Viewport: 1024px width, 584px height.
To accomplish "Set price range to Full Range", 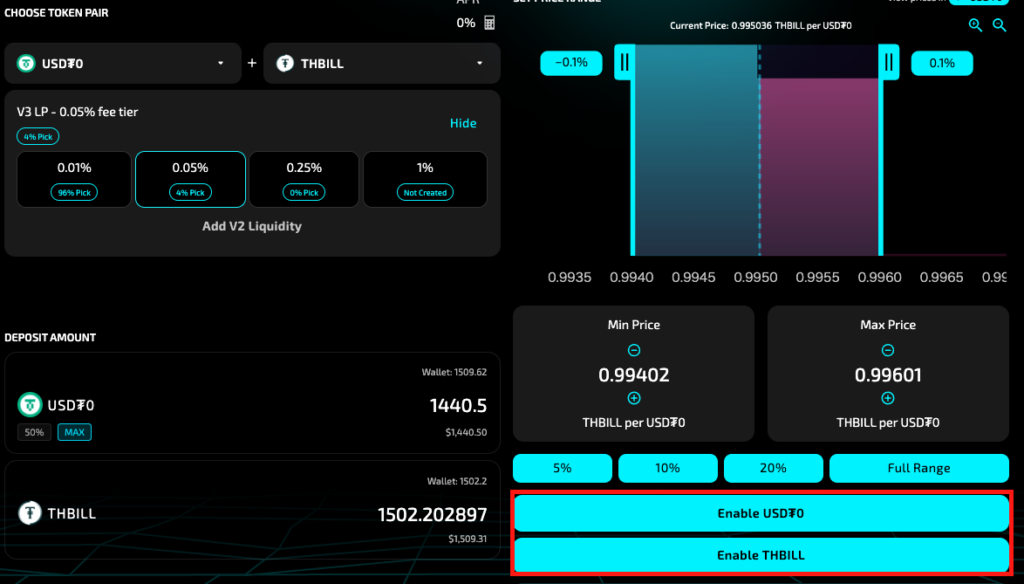I will 918,468.
